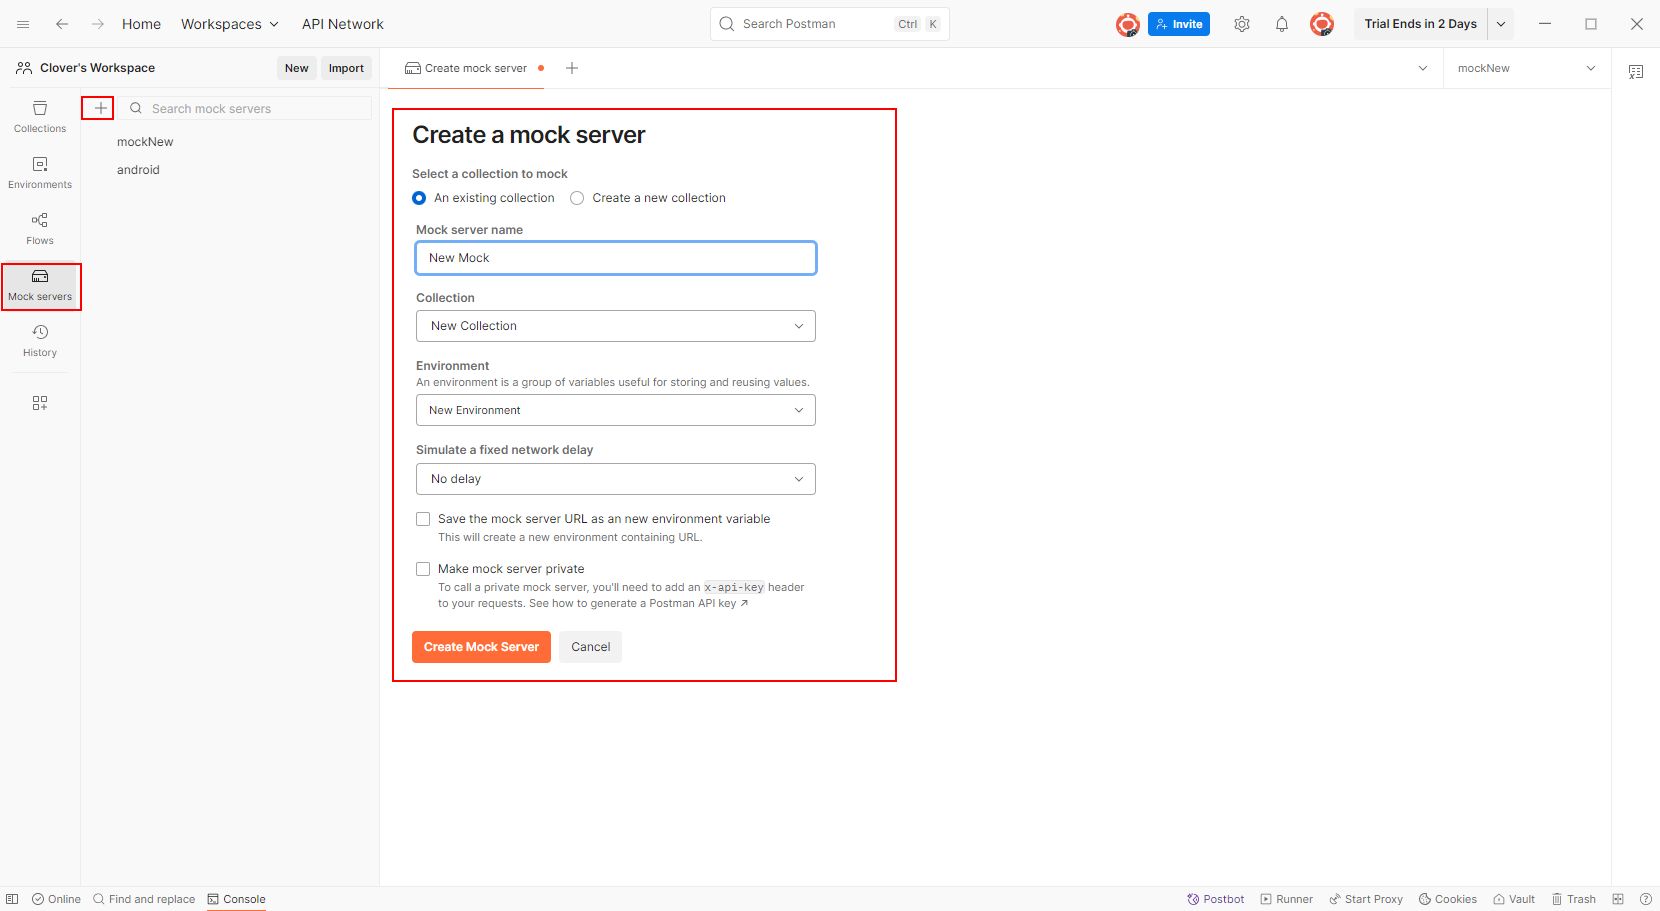
Task: Click the Trial Ends in 2 Days button
Action: [x=1420, y=24]
